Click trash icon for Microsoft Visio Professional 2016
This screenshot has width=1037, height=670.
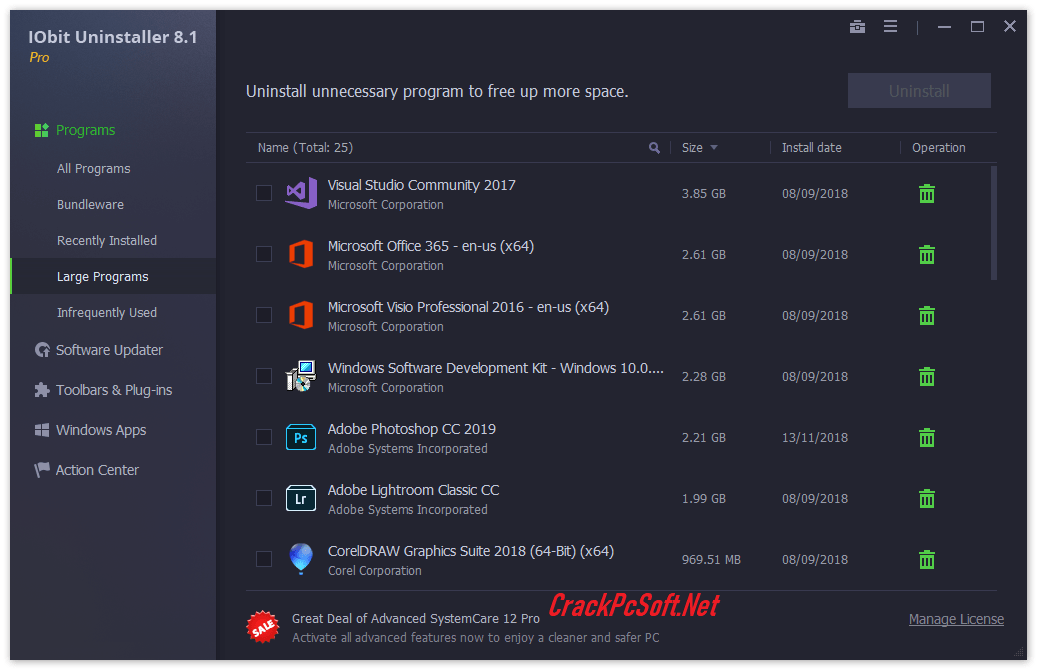927,315
